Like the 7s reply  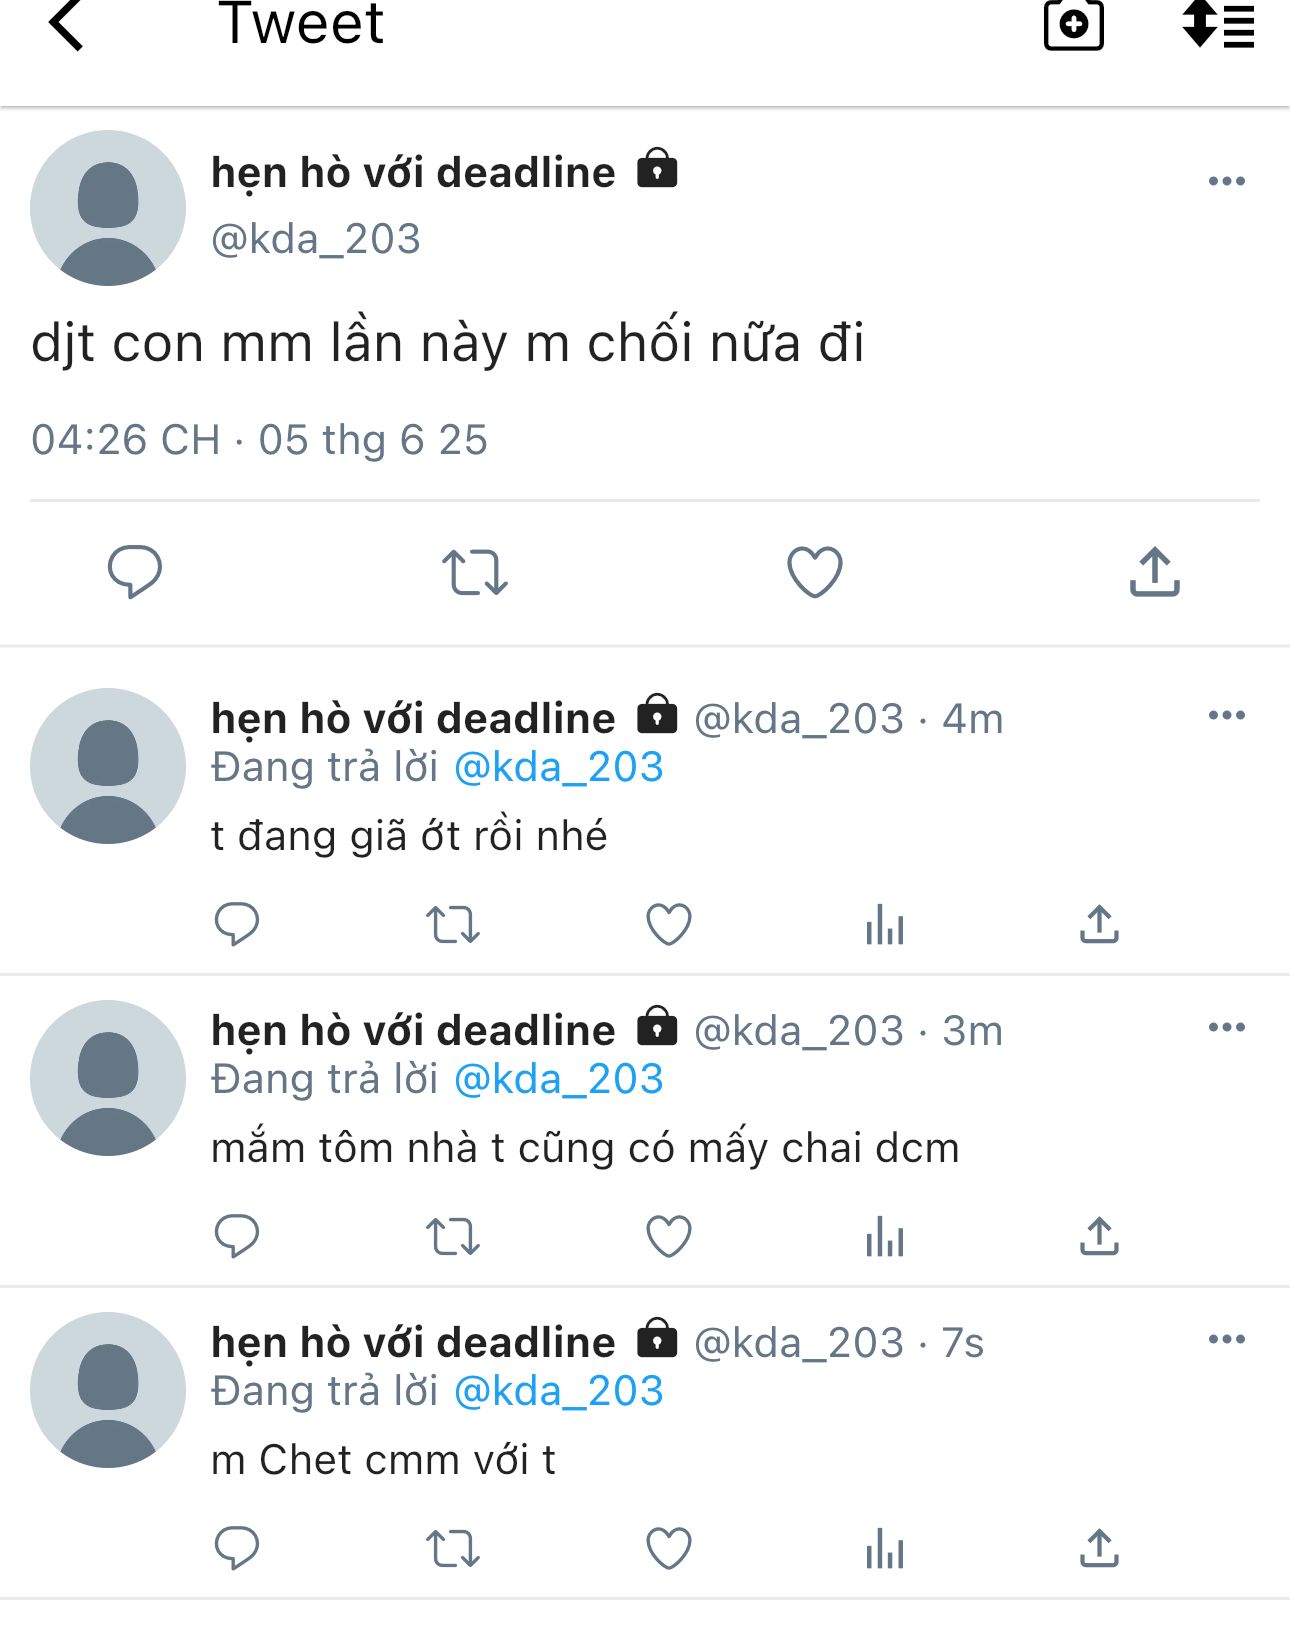point(669,1549)
